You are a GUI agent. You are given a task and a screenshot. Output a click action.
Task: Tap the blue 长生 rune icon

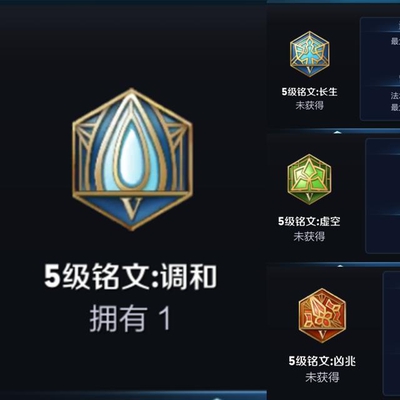(309, 54)
